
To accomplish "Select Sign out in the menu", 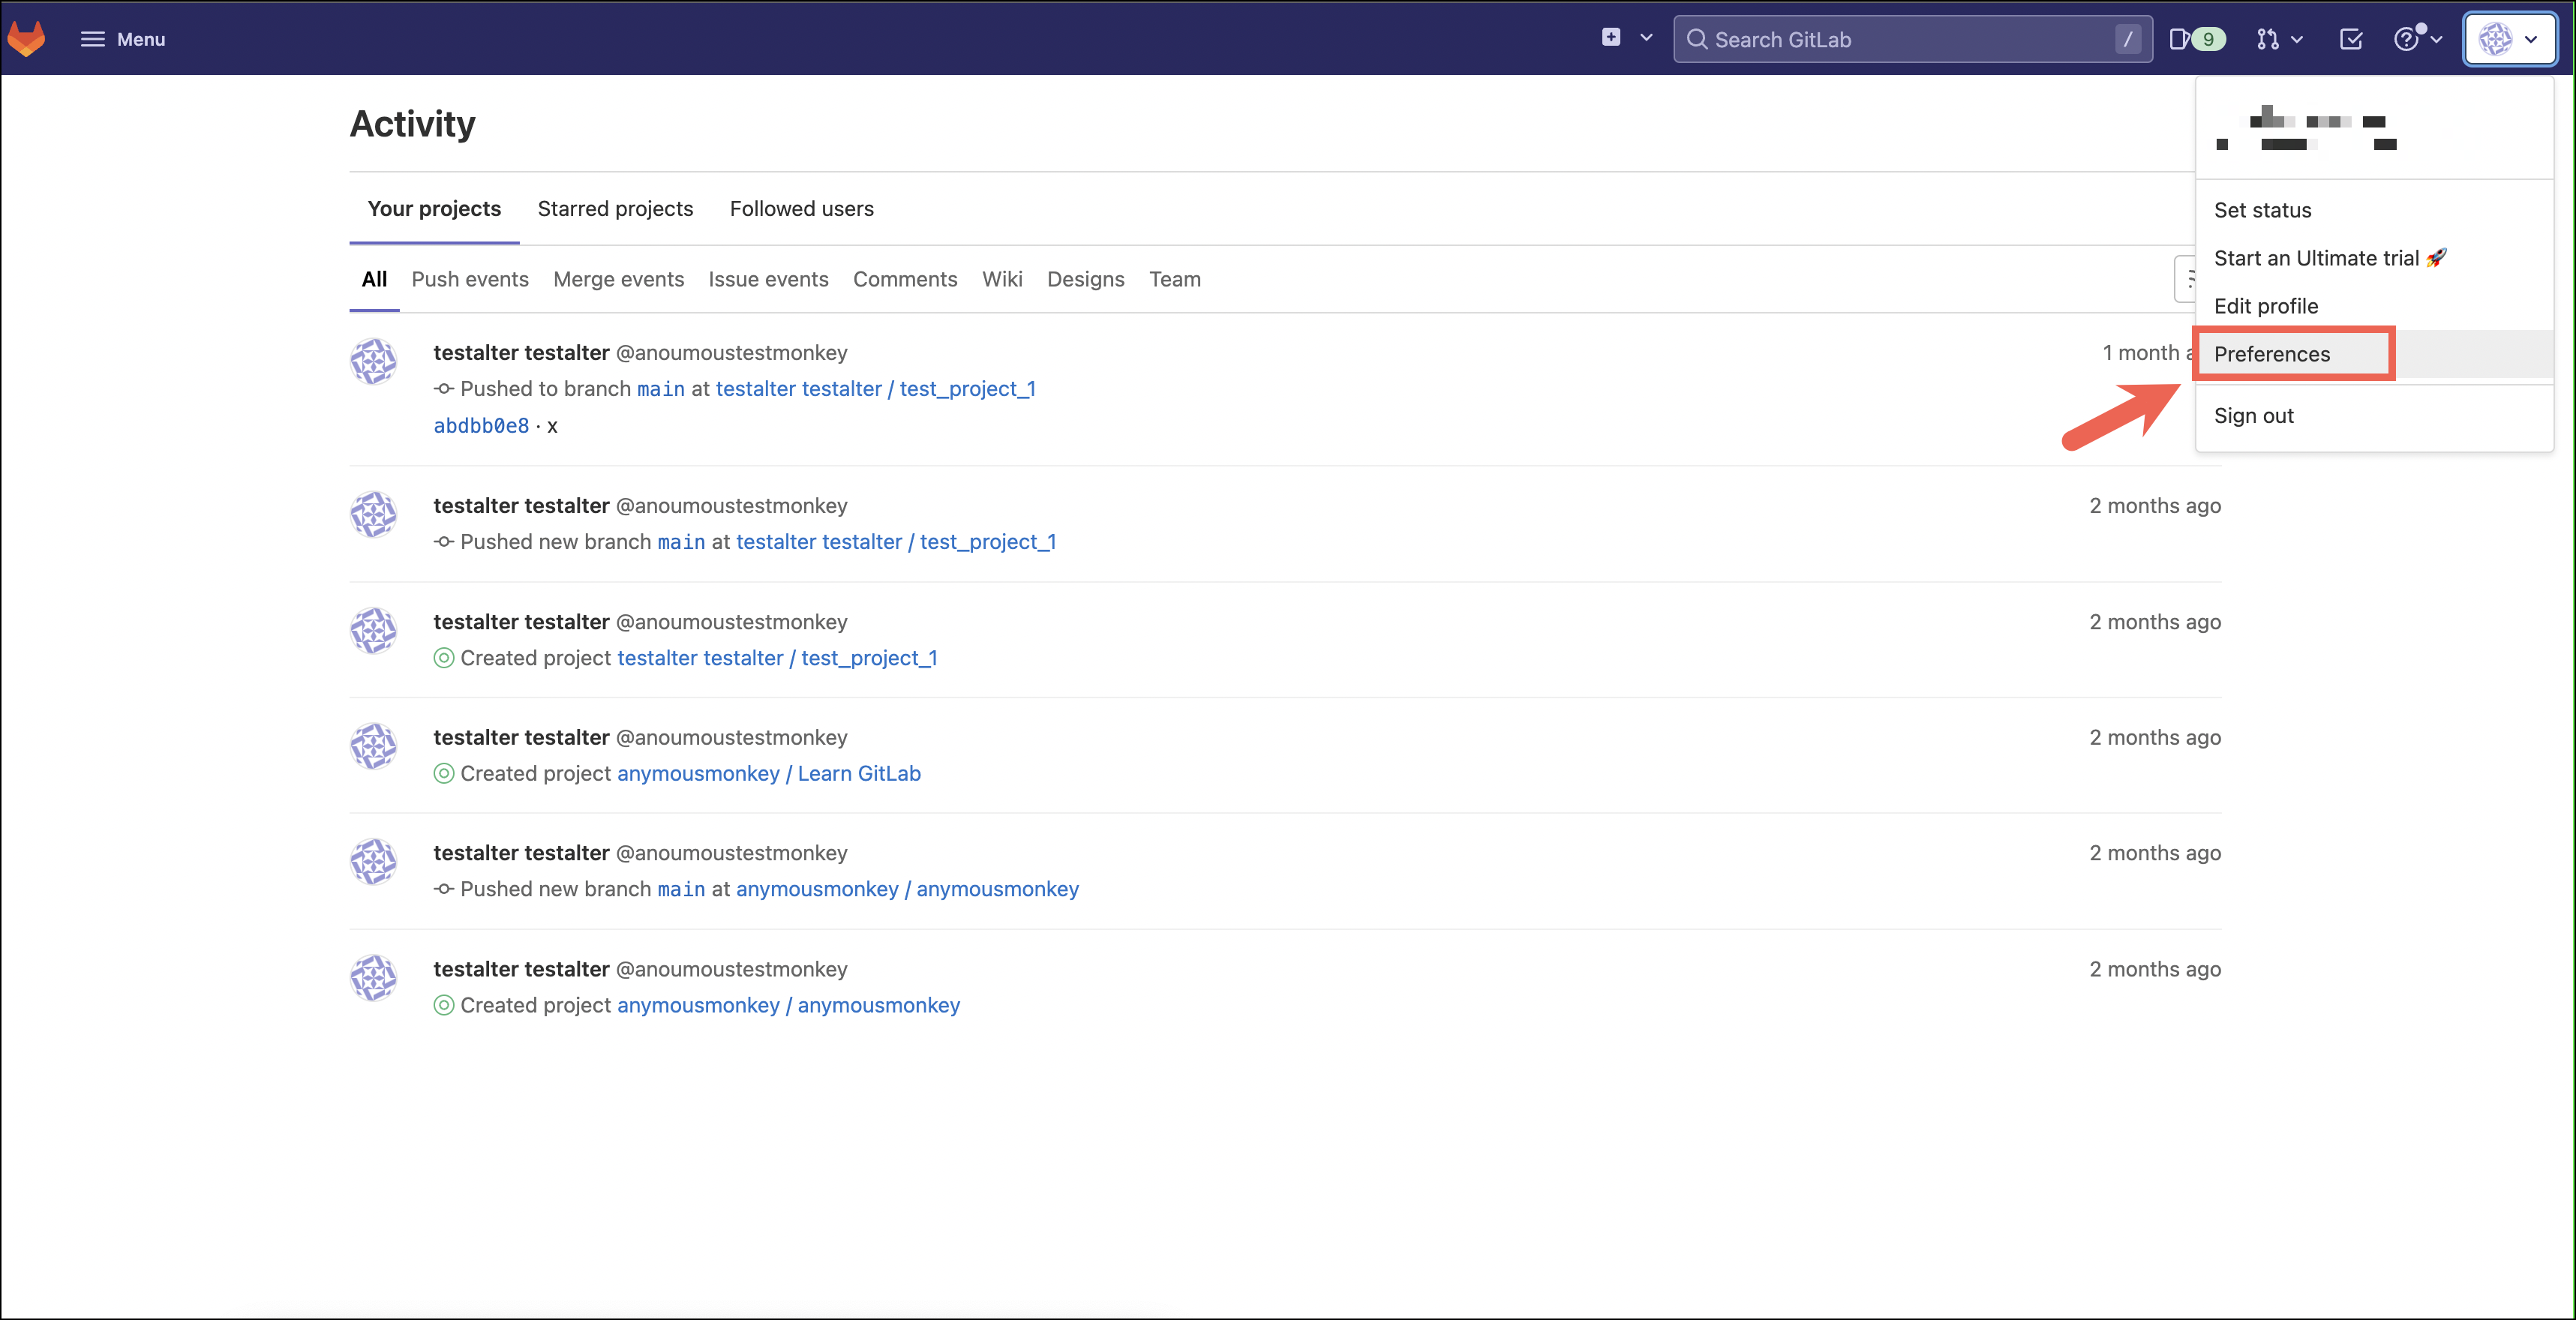I will [2254, 415].
